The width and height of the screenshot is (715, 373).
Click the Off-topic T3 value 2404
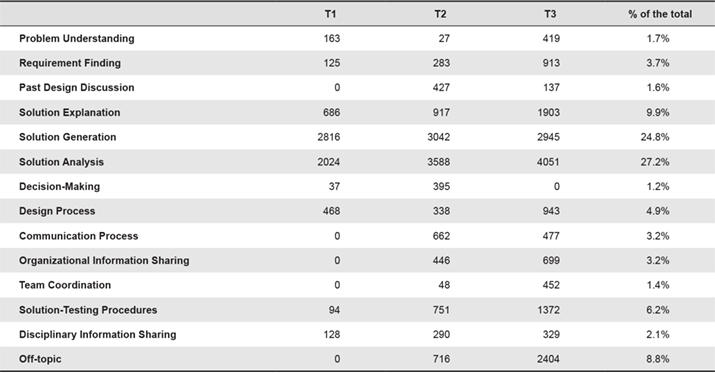click(x=548, y=359)
